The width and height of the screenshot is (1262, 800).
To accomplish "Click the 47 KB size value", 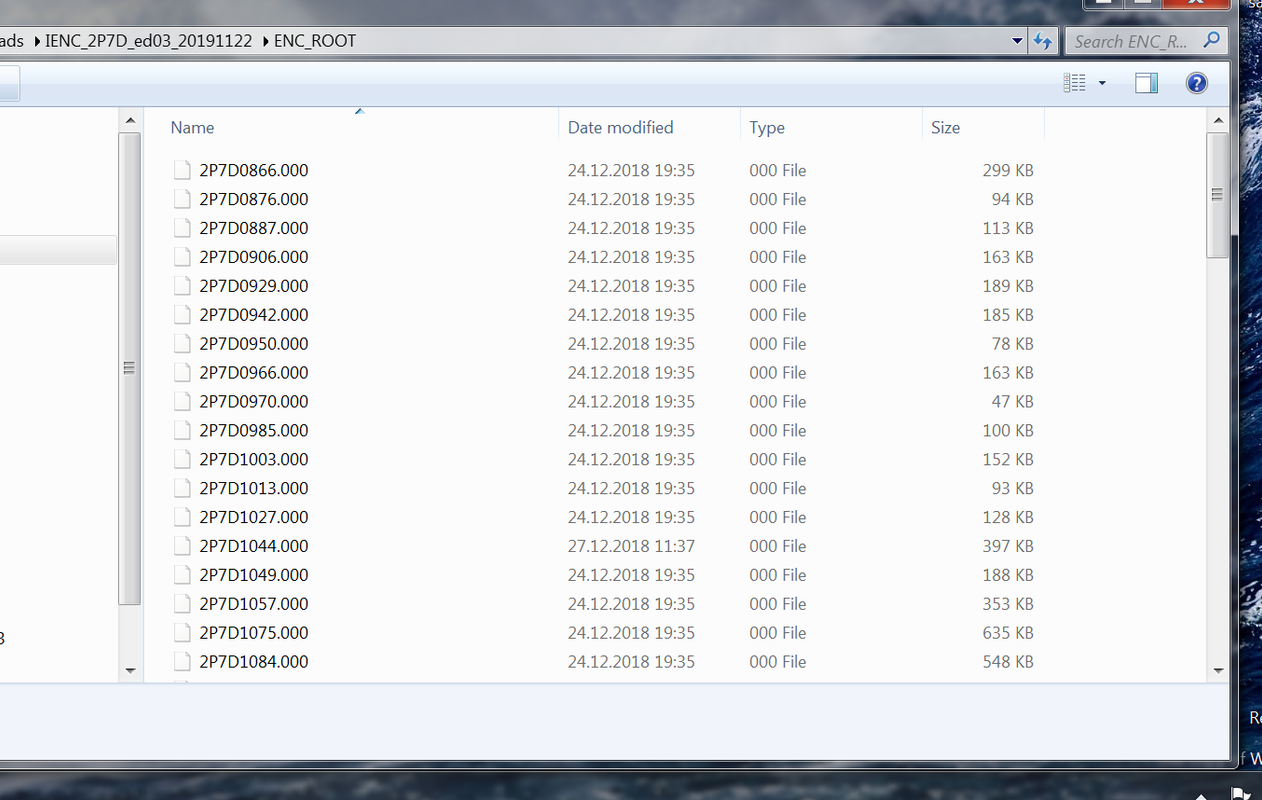I will pyautogui.click(x=1012, y=402).
